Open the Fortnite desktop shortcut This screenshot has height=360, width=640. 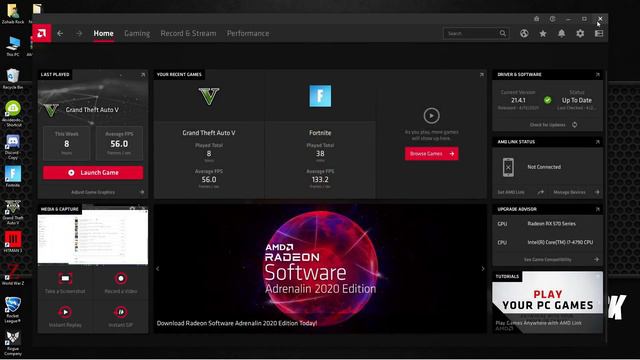tap(13, 177)
